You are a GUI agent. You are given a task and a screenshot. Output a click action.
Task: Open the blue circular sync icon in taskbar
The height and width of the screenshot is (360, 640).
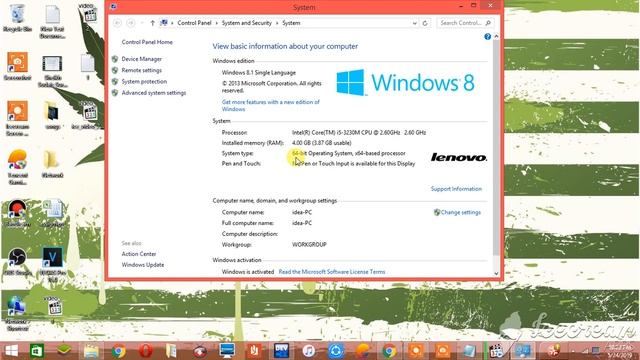coord(336,351)
